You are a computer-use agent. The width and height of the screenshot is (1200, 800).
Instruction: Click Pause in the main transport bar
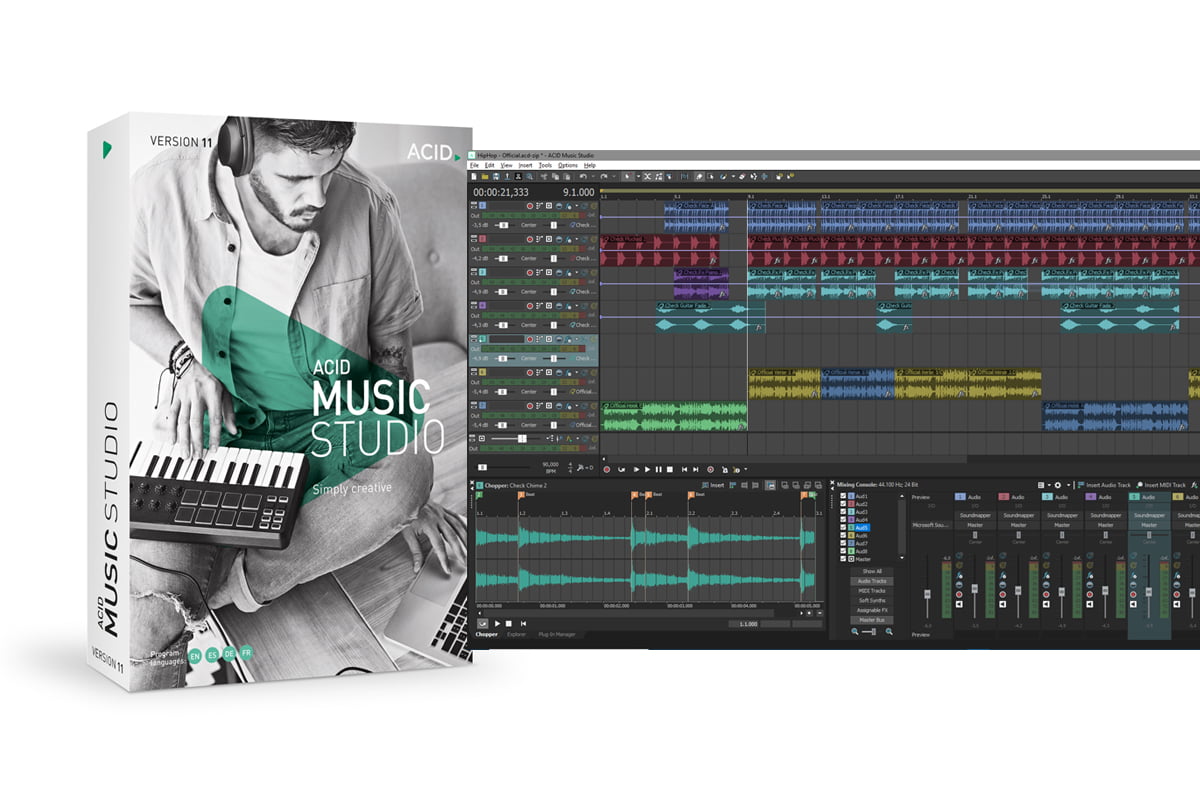[x=658, y=469]
